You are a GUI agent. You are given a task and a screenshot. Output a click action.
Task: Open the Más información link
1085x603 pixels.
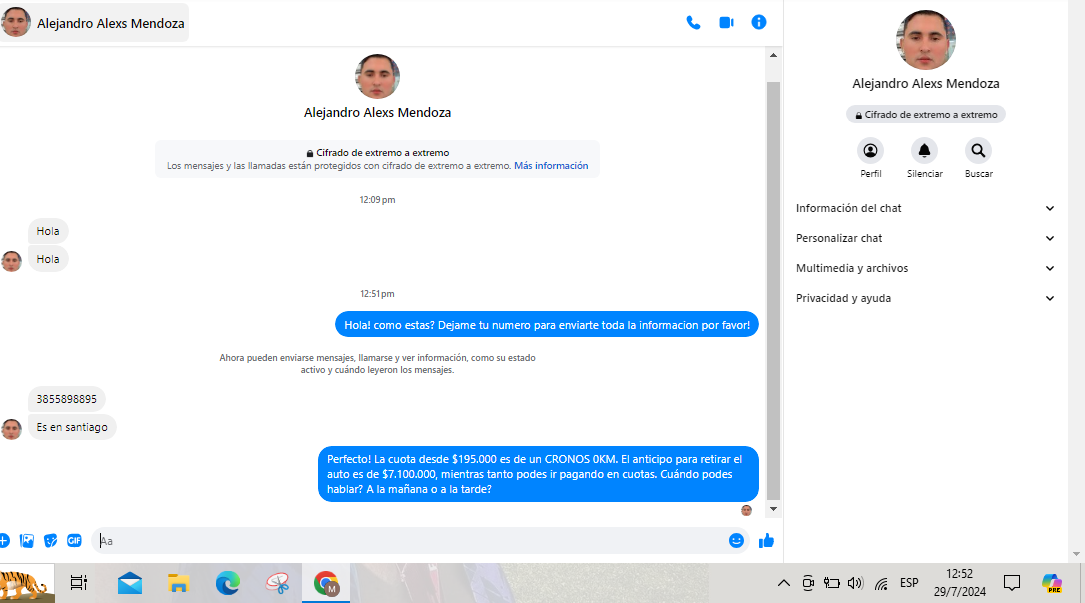coord(551,166)
